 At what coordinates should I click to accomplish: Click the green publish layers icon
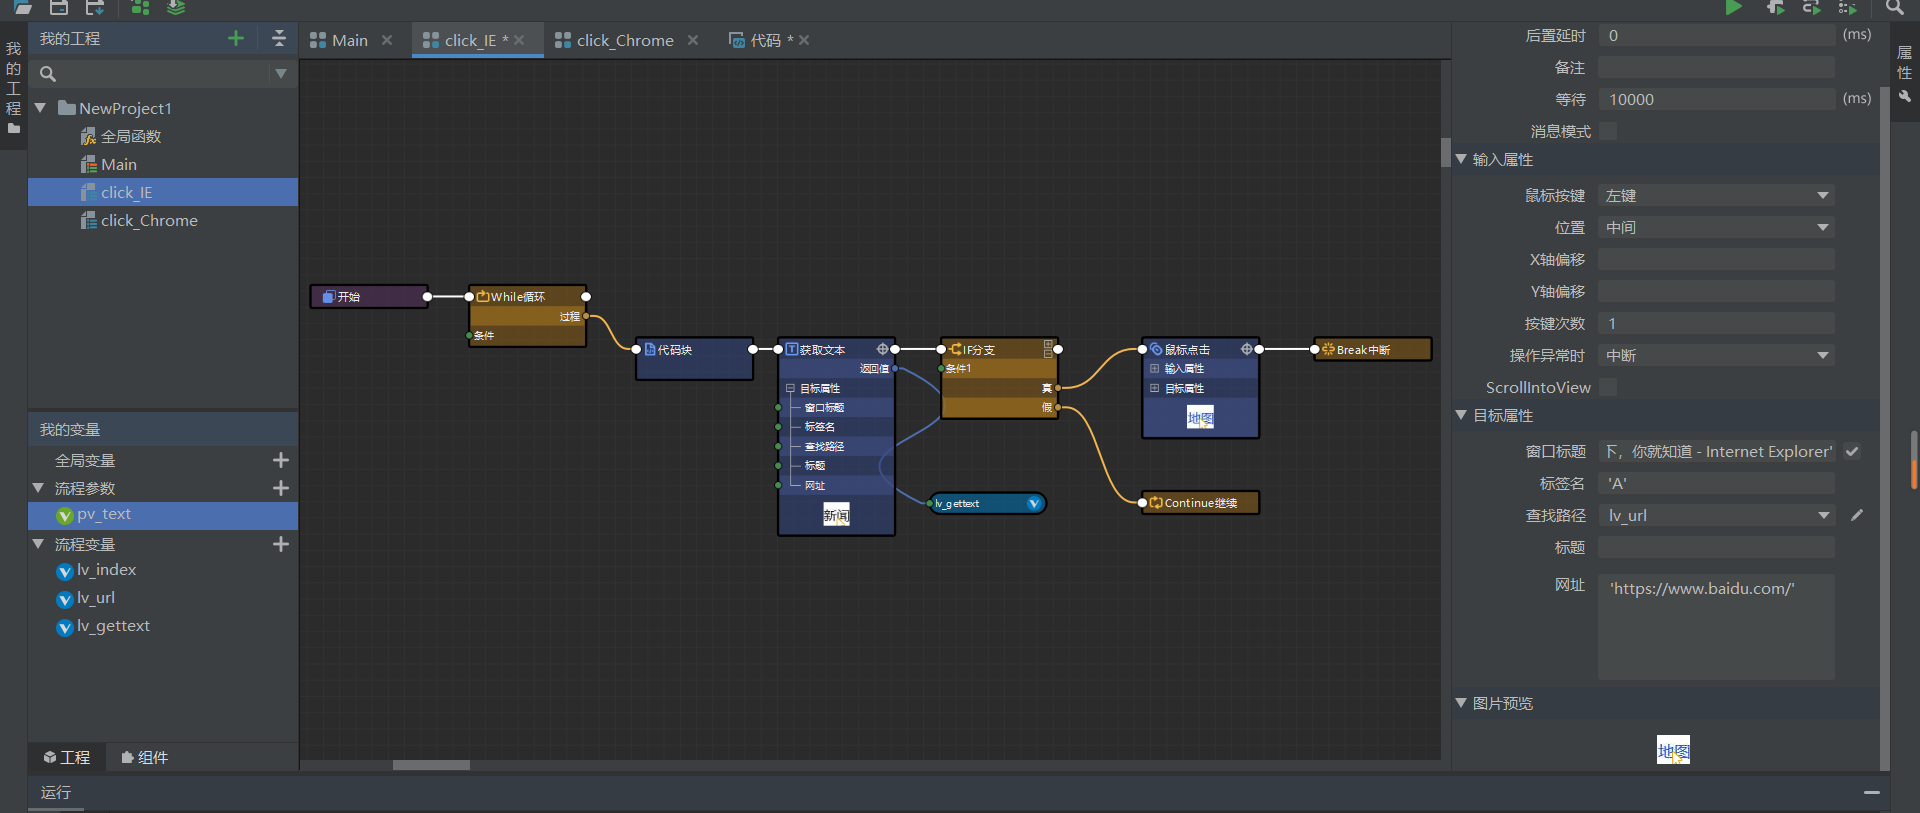(176, 7)
